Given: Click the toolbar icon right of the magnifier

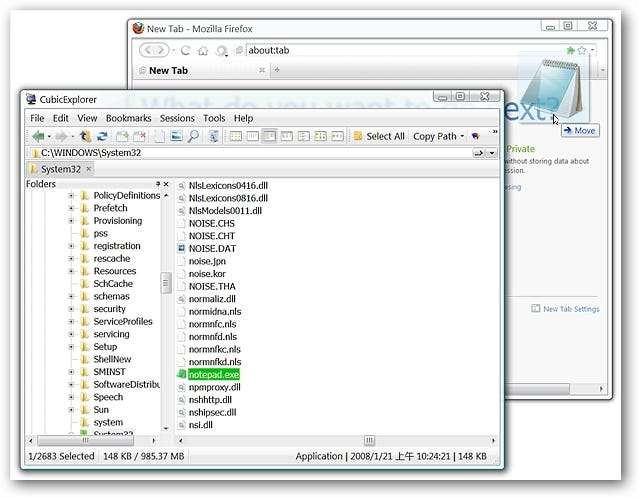Looking at the screenshot, I should point(214,136).
